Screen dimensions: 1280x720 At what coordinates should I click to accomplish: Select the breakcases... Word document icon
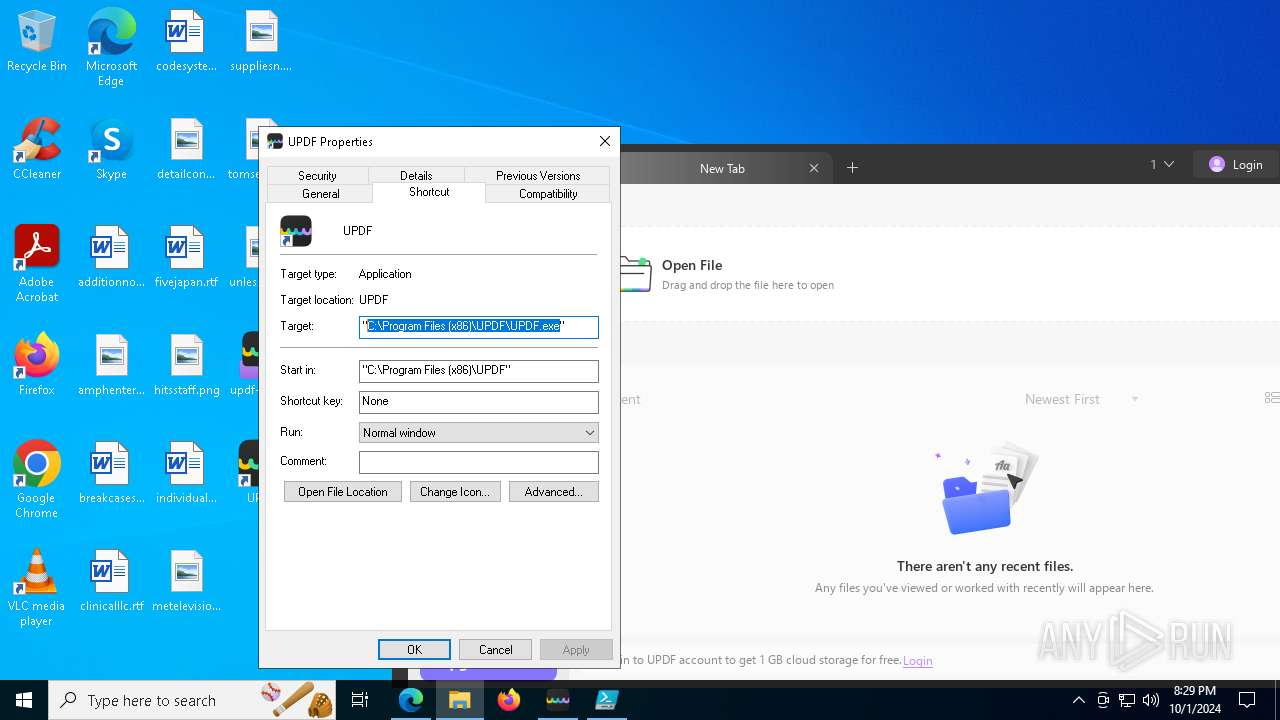tap(111, 474)
